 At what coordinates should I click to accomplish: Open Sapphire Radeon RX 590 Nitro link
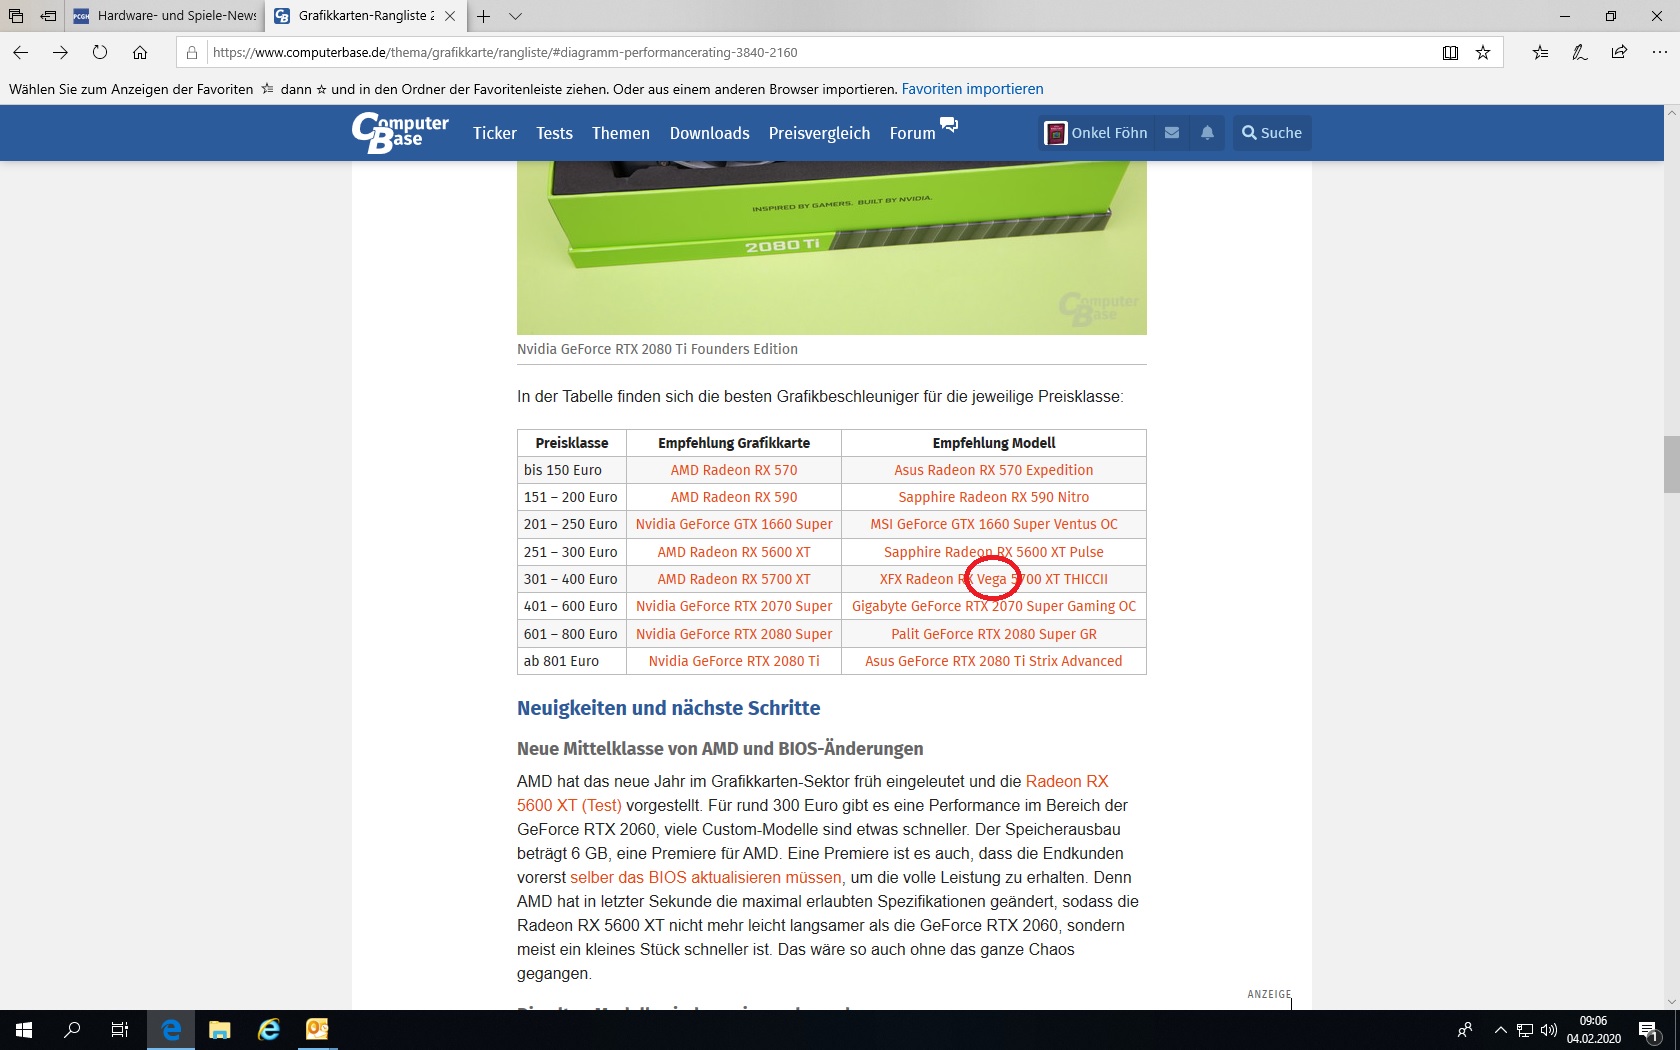tap(994, 497)
